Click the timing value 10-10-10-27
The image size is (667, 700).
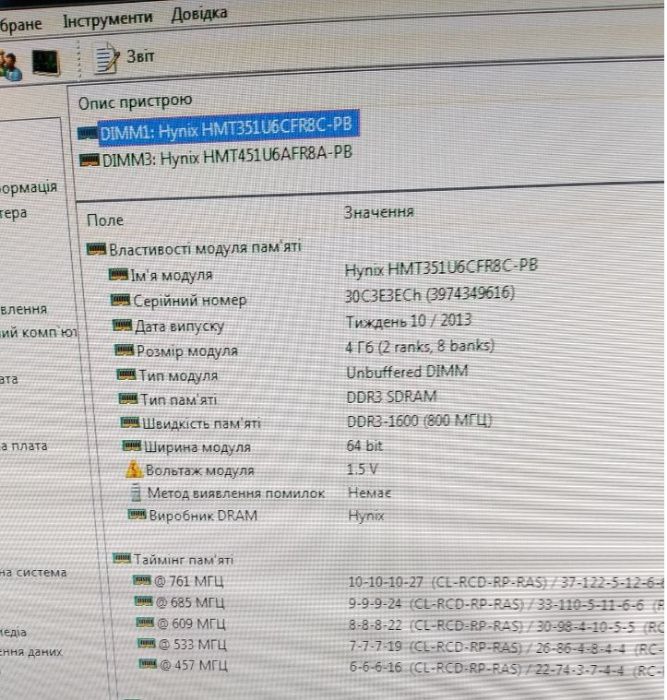385,582
